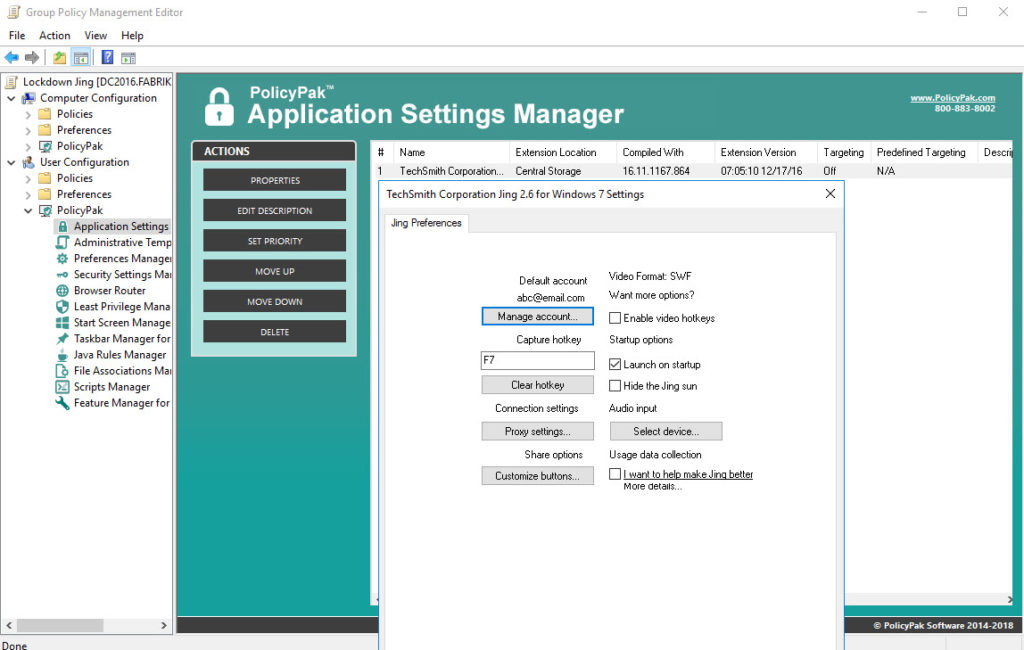Image resolution: width=1024 pixels, height=650 pixels.
Task: Click the Up one level folder icon
Action: [x=59, y=57]
